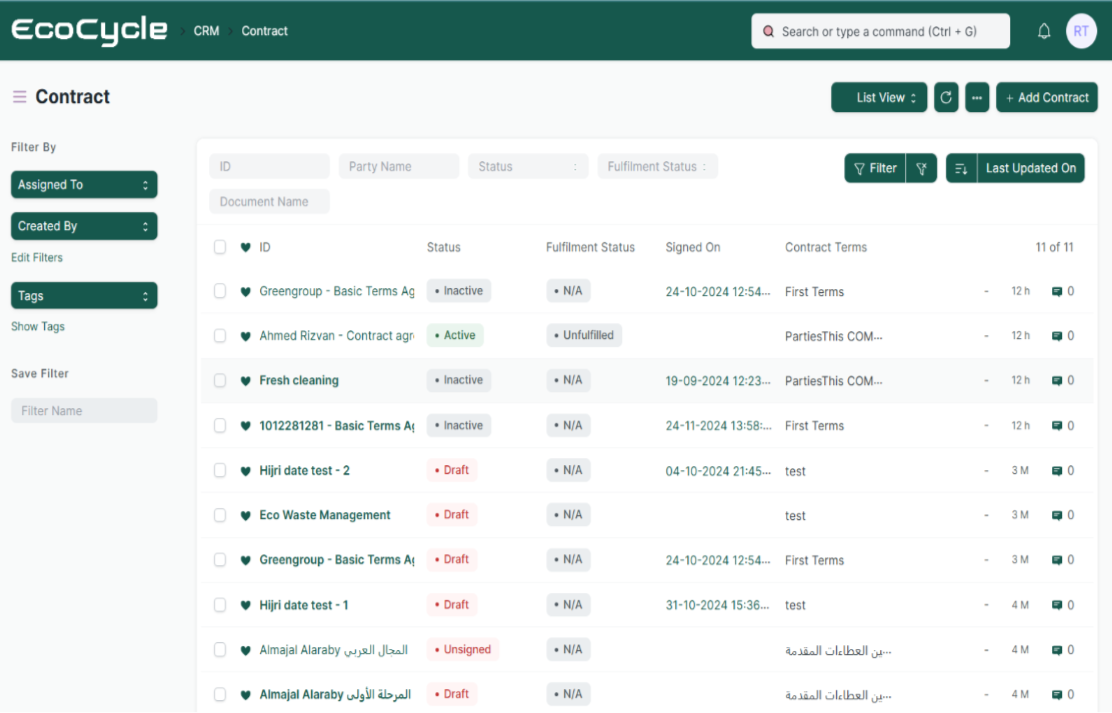
Task: Focus the Party Name filter field
Action: coord(398,167)
